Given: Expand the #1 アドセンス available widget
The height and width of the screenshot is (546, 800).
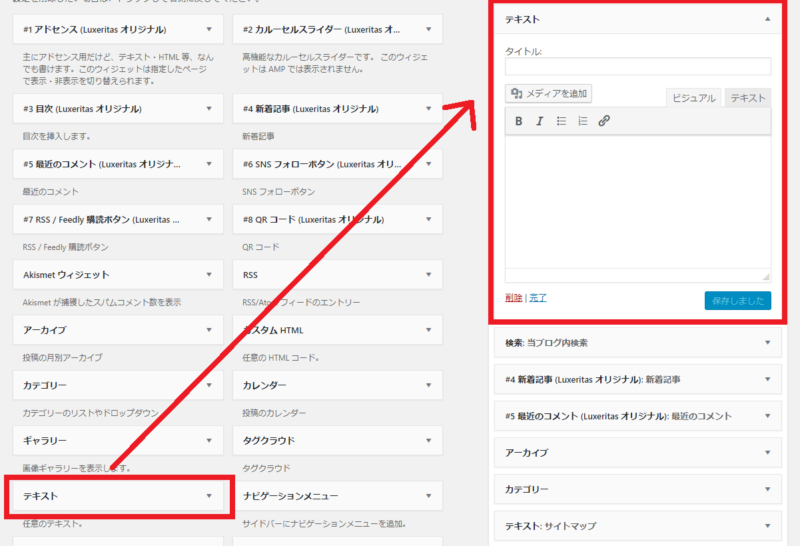Looking at the screenshot, I should (208, 30).
